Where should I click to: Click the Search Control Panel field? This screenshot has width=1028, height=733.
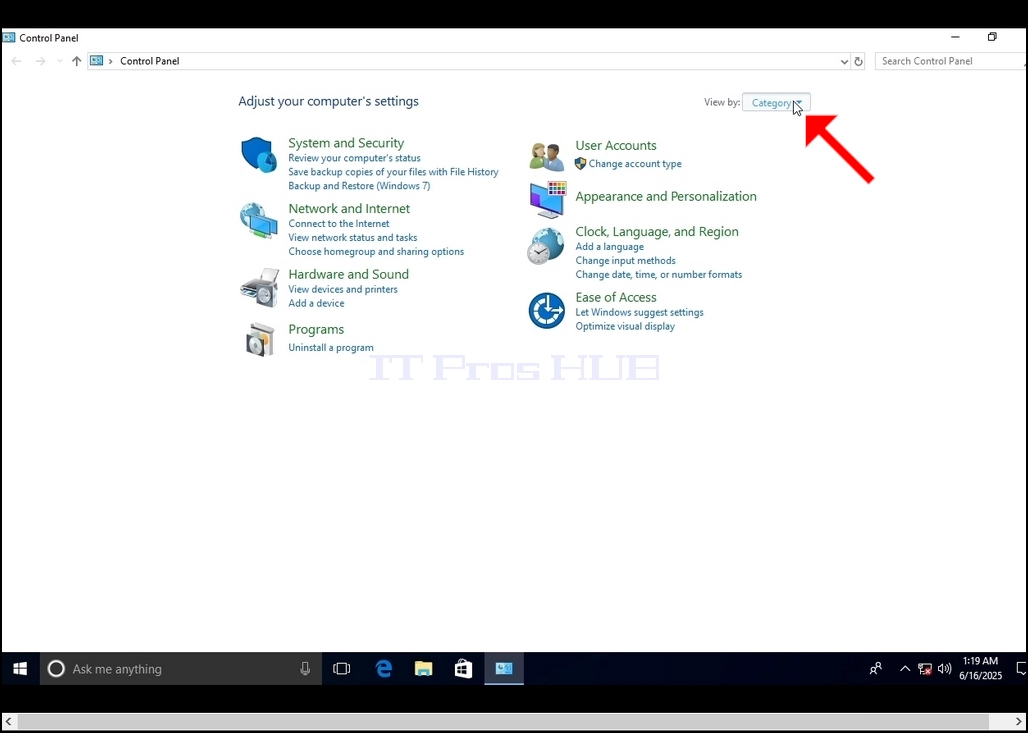pyautogui.click(x=951, y=61)
